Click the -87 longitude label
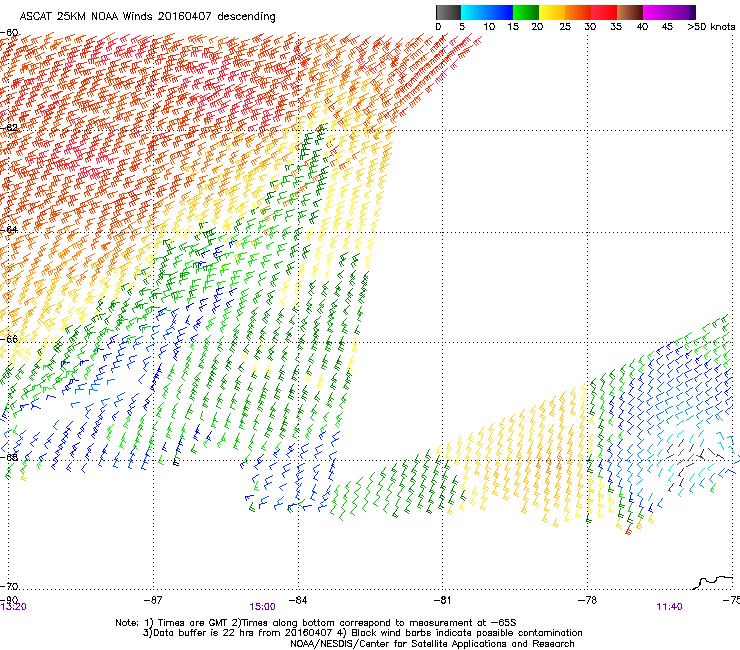This screenshot has width=740, height=650. [153, 600]
